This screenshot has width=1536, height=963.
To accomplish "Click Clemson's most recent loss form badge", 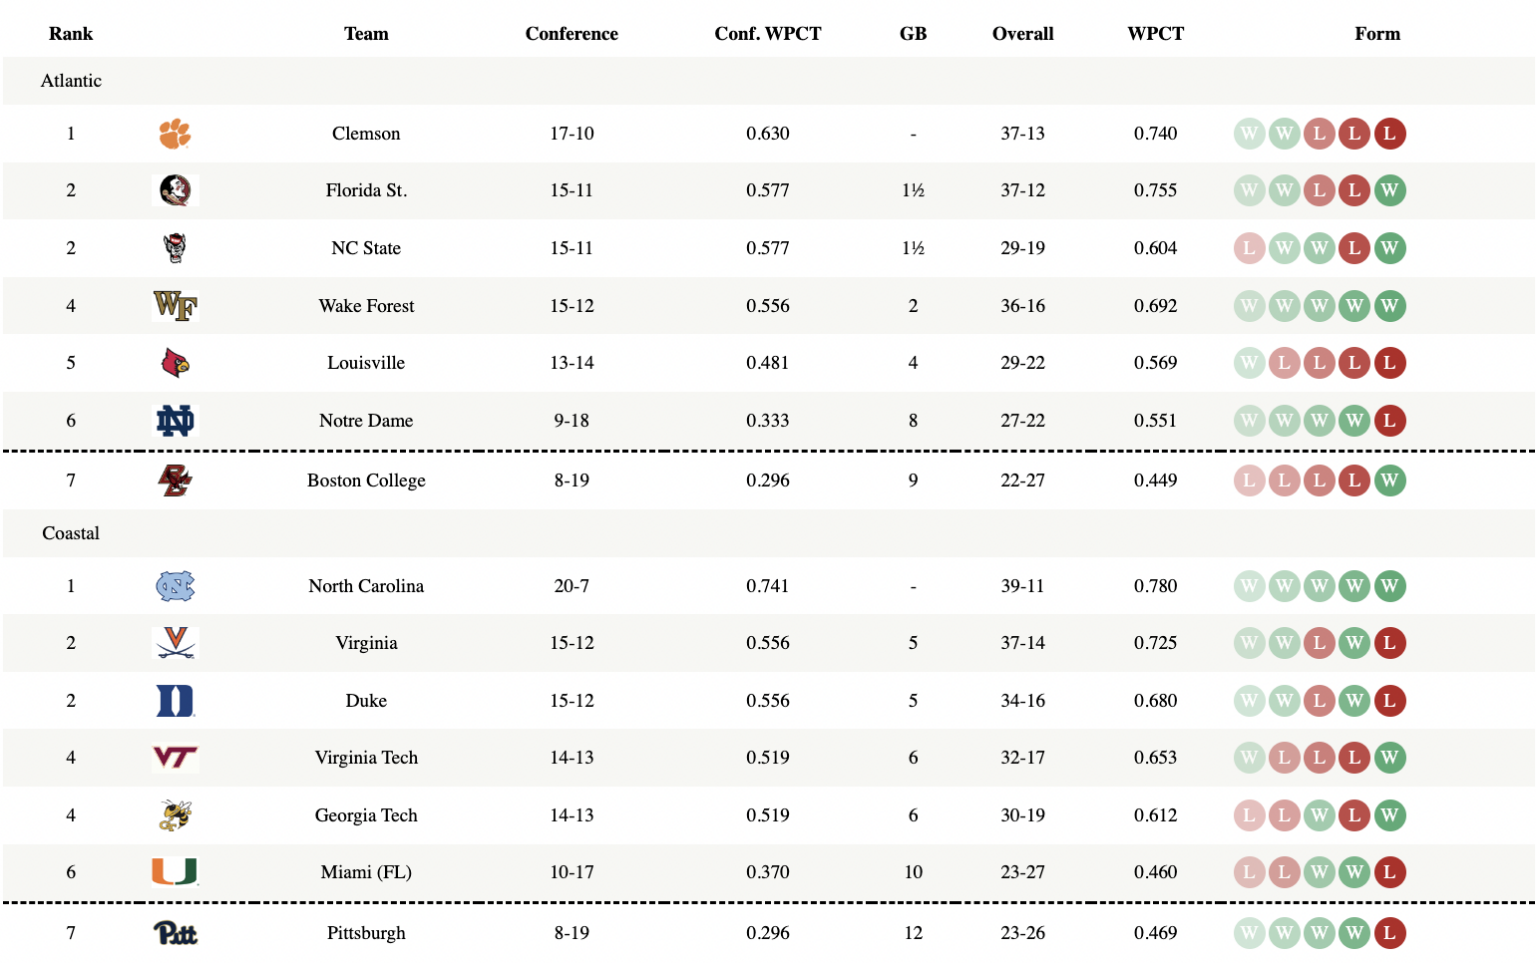I will (1389, 134).
